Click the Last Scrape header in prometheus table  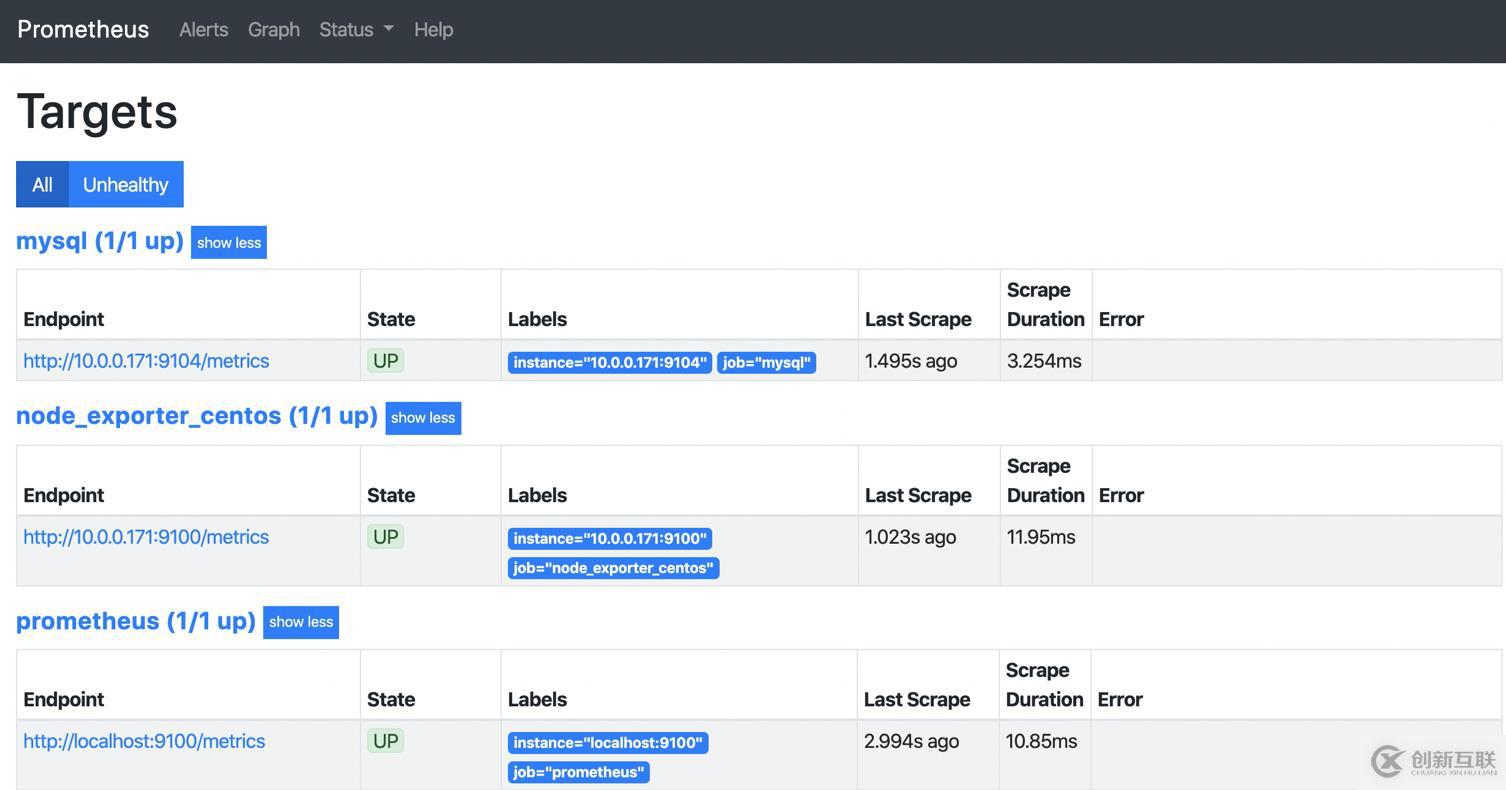917,699
